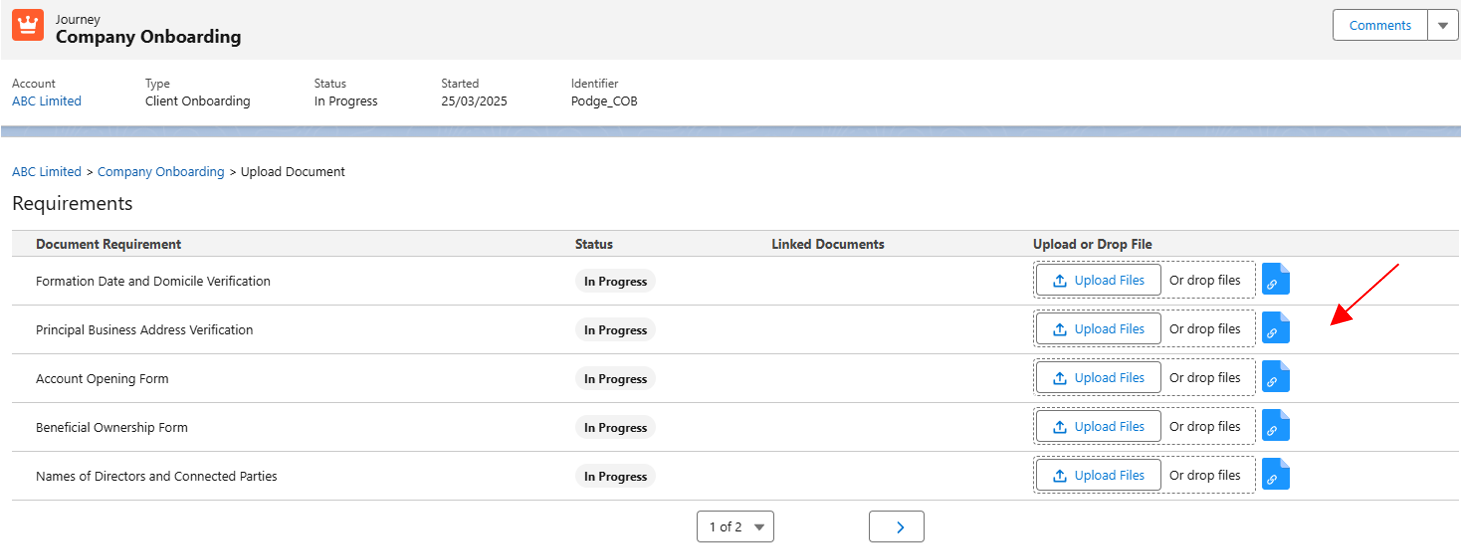The width and height of the screenshot is (1463, 553).
Task: Open link-document icon for Beneficial Ownership Form row
Action: 1275,427
